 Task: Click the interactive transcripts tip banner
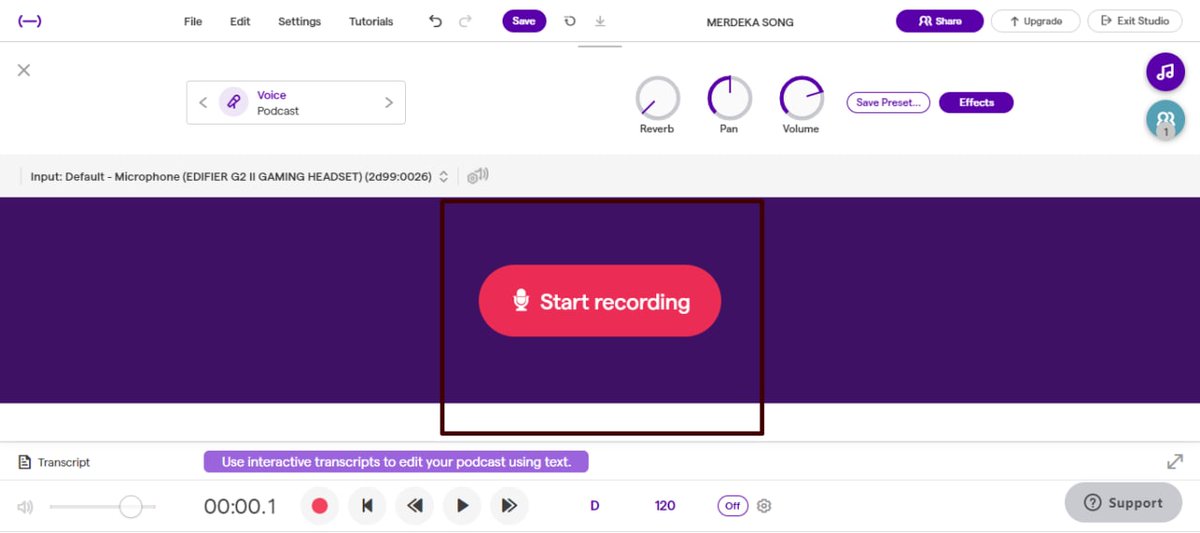396,462
